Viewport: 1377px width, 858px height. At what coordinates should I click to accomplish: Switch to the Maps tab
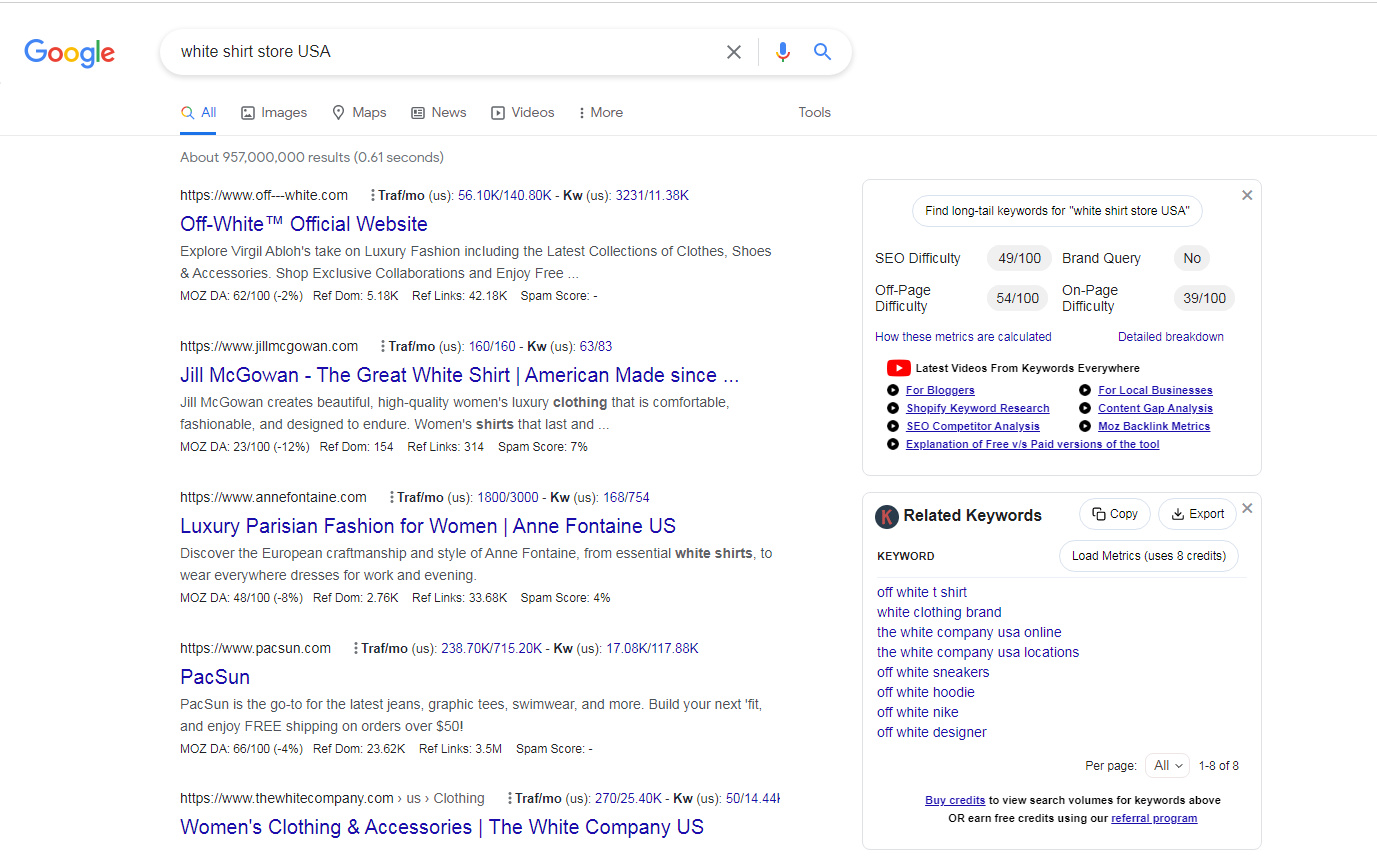pos(359,113)
